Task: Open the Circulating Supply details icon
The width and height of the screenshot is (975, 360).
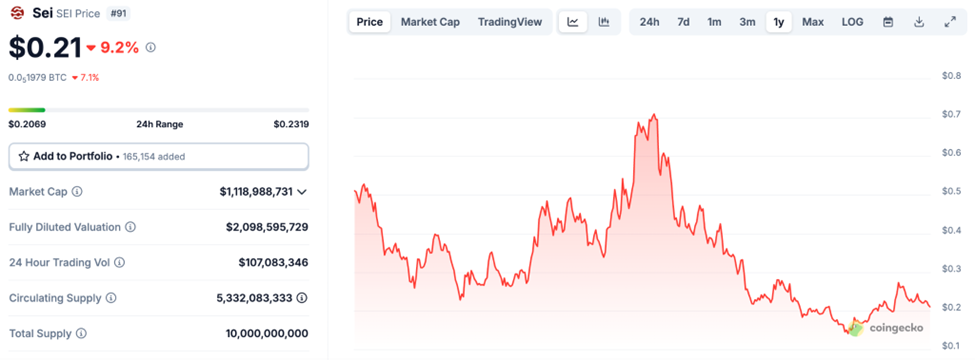Action: [302, 298]
